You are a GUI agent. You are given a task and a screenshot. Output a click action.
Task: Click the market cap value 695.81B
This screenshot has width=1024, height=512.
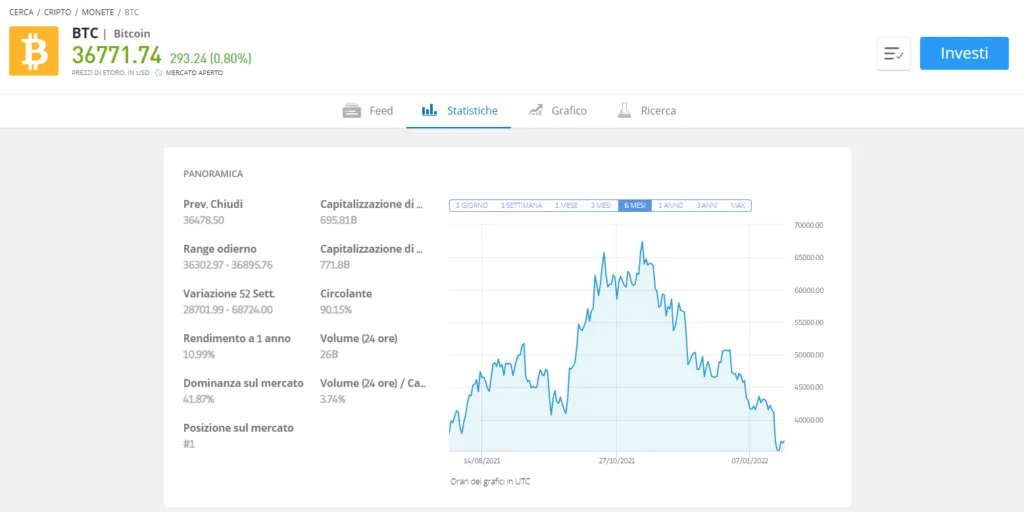click(338, 220)
